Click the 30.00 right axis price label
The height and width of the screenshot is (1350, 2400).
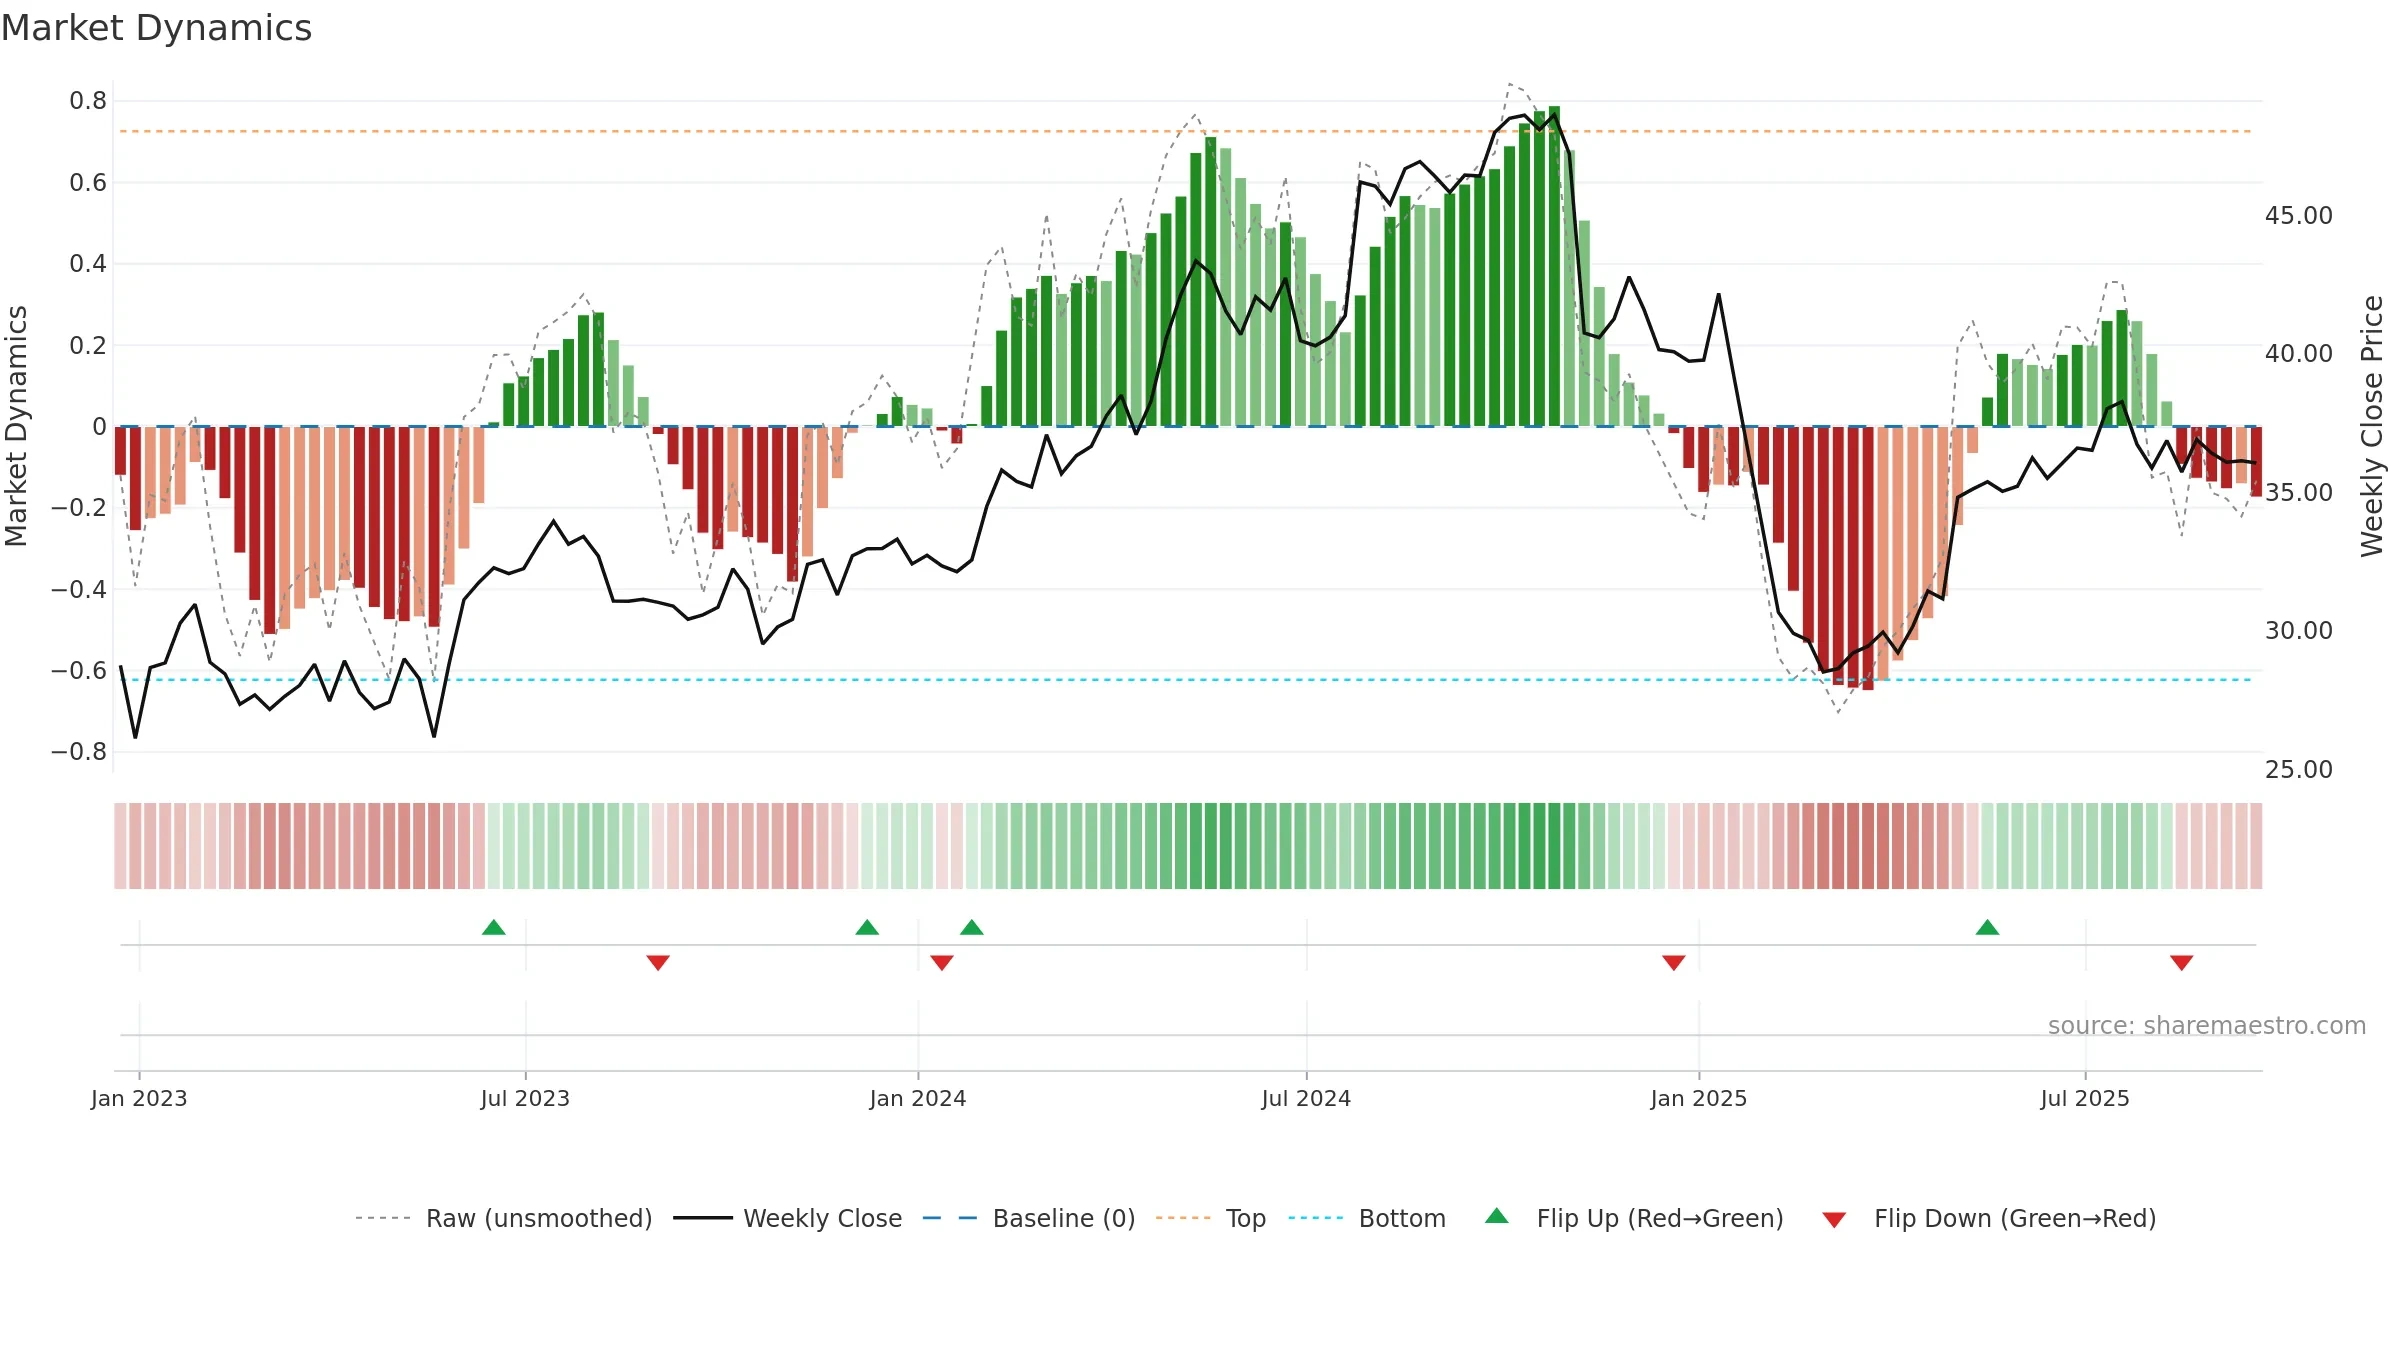click(2299, 631)
